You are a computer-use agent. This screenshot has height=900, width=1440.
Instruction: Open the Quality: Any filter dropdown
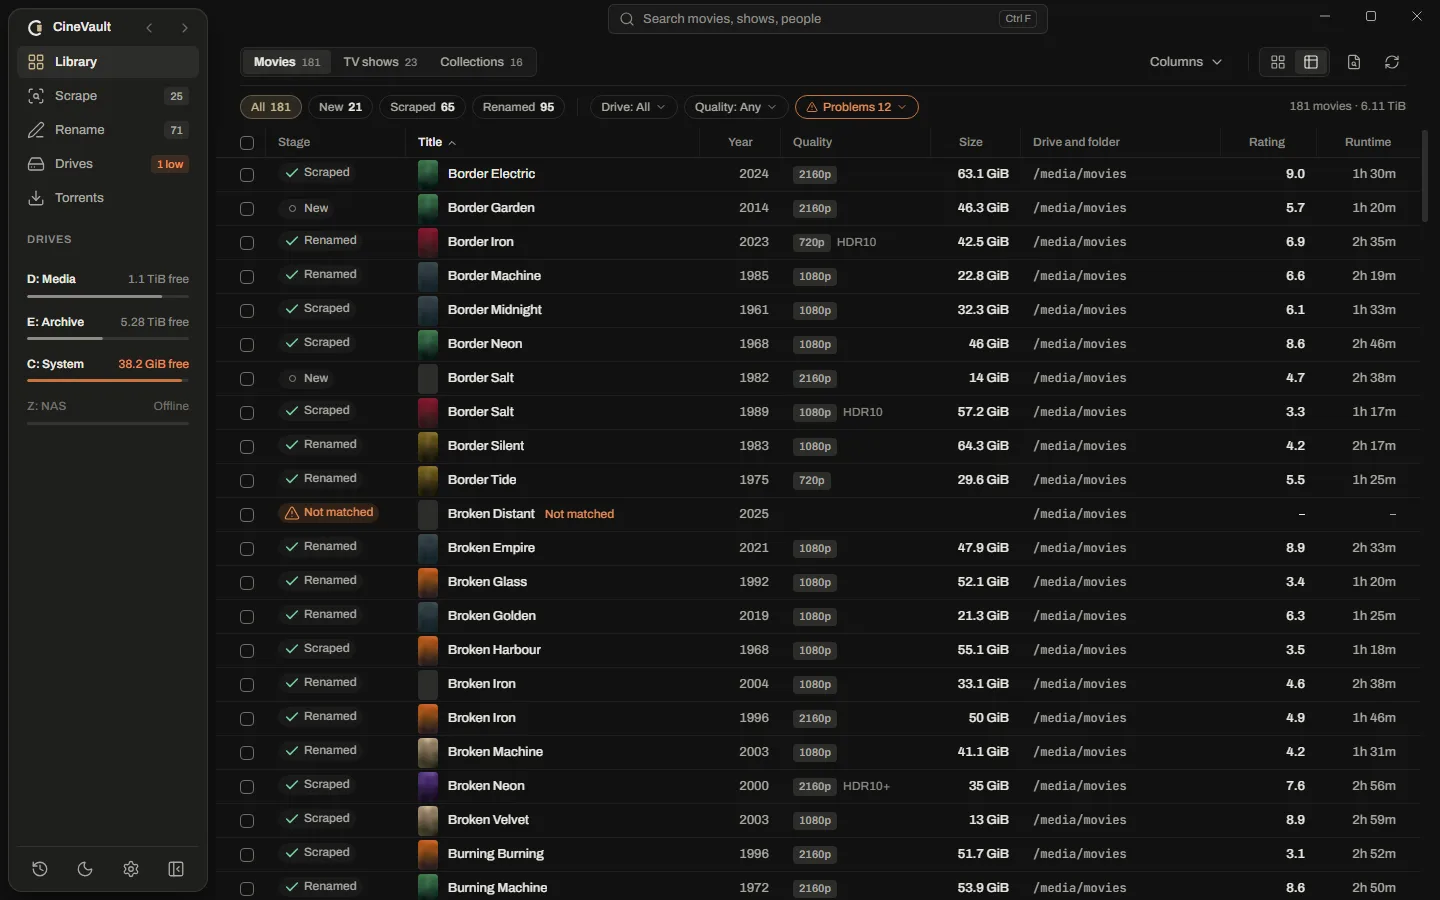(x=736, y=107)
